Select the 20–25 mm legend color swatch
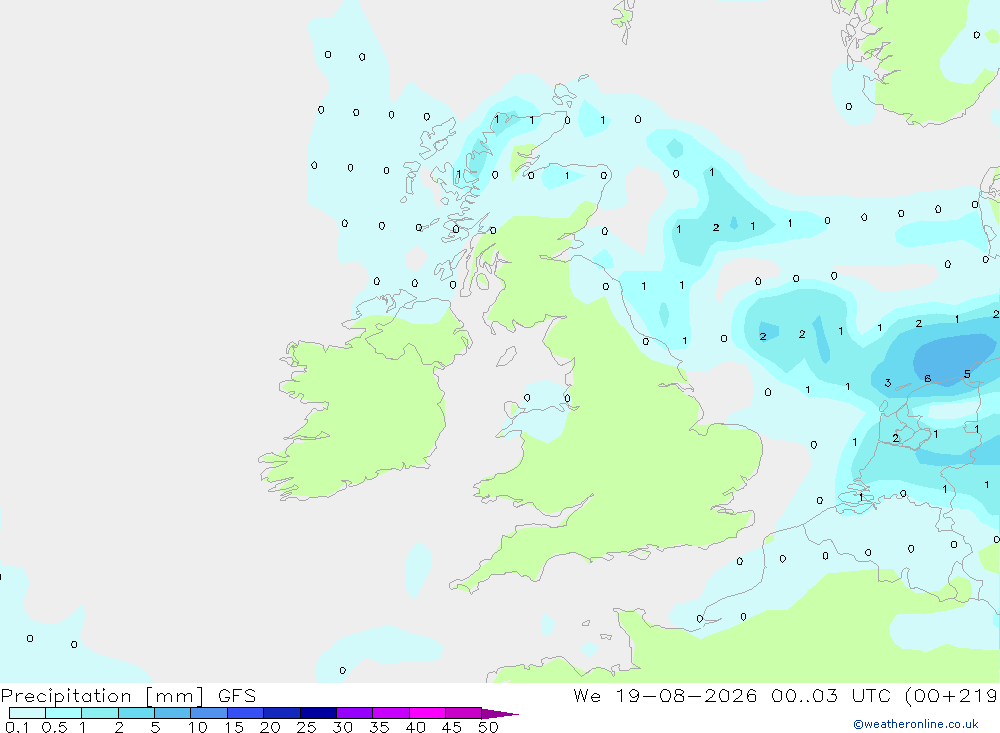1000x733 pixels. point(282,713)
